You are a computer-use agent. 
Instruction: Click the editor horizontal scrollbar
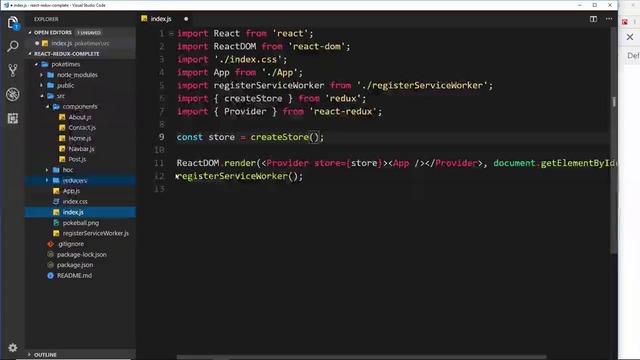(361, 357)
